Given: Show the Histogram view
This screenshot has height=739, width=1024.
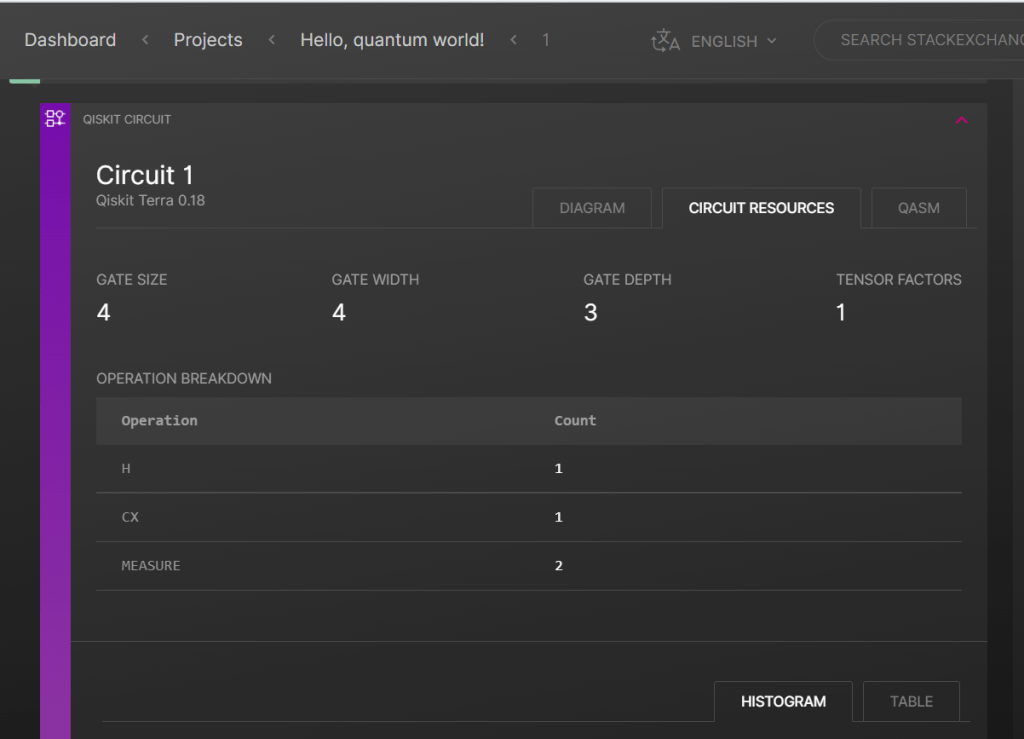Looking at the screenshot, I should tap(783, 701).
